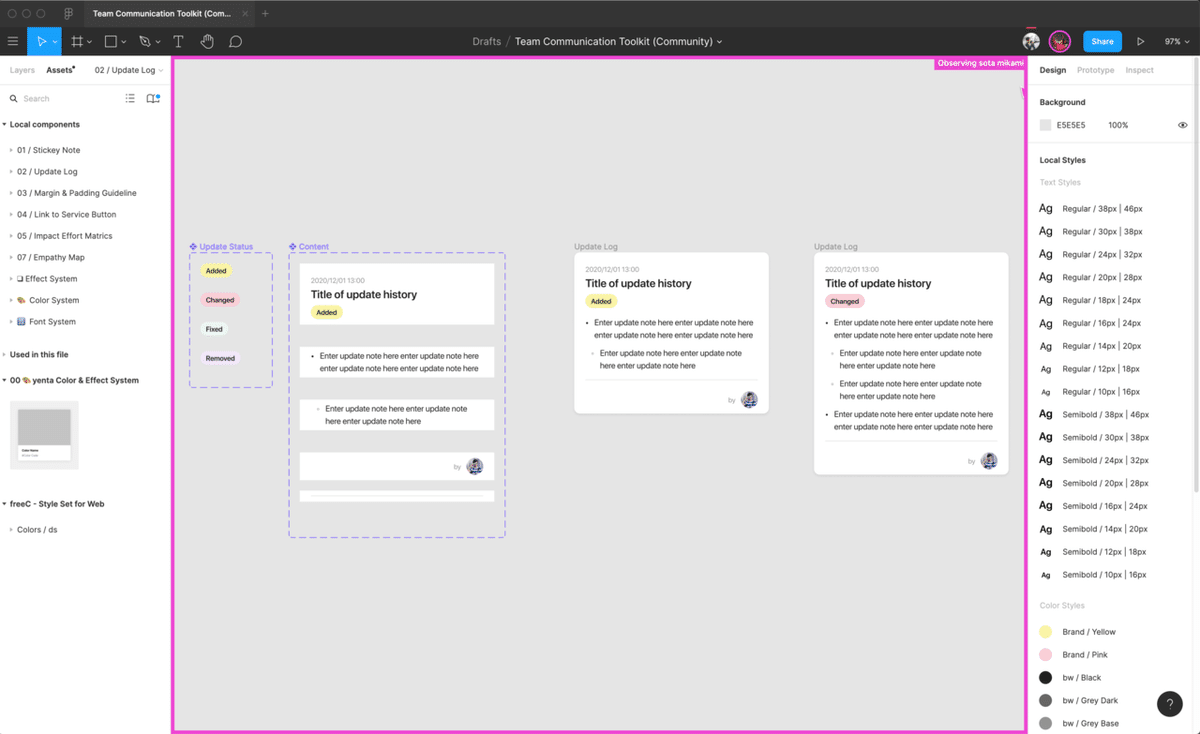Select the Hand tool
Screen dimensions: 1200x734
point(207,41)
